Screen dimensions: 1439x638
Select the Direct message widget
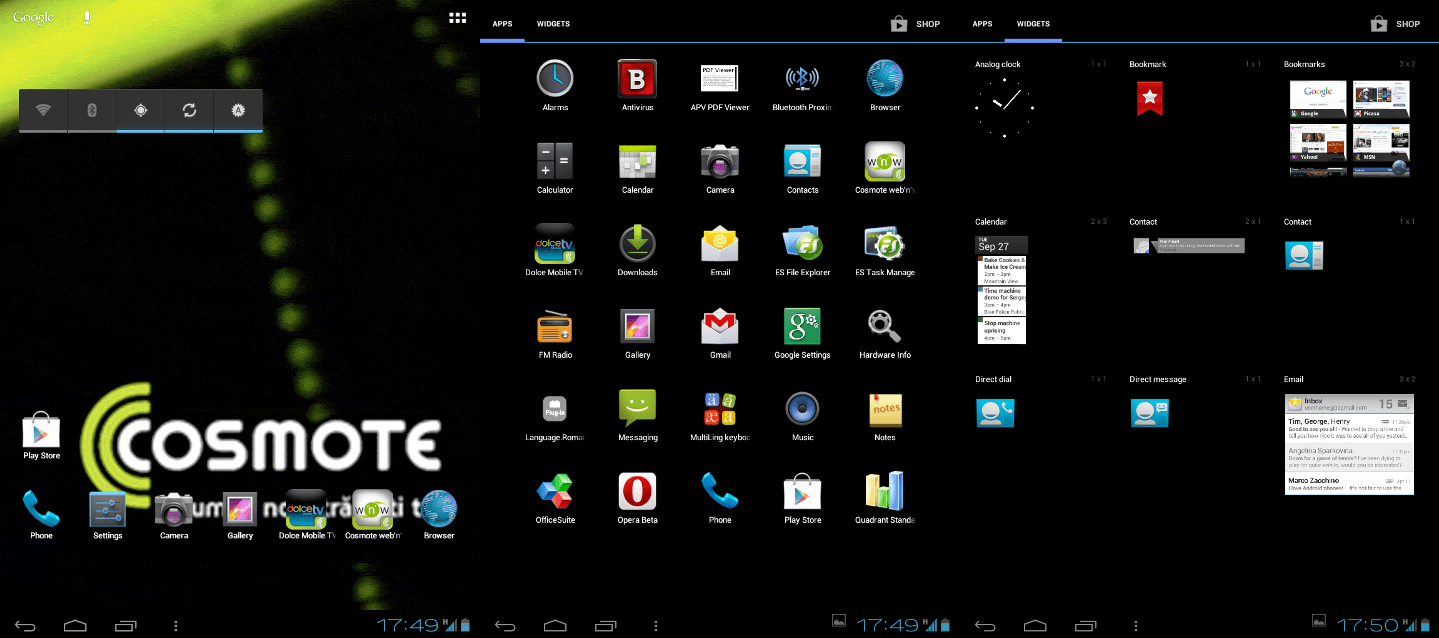pos(1150,412)
